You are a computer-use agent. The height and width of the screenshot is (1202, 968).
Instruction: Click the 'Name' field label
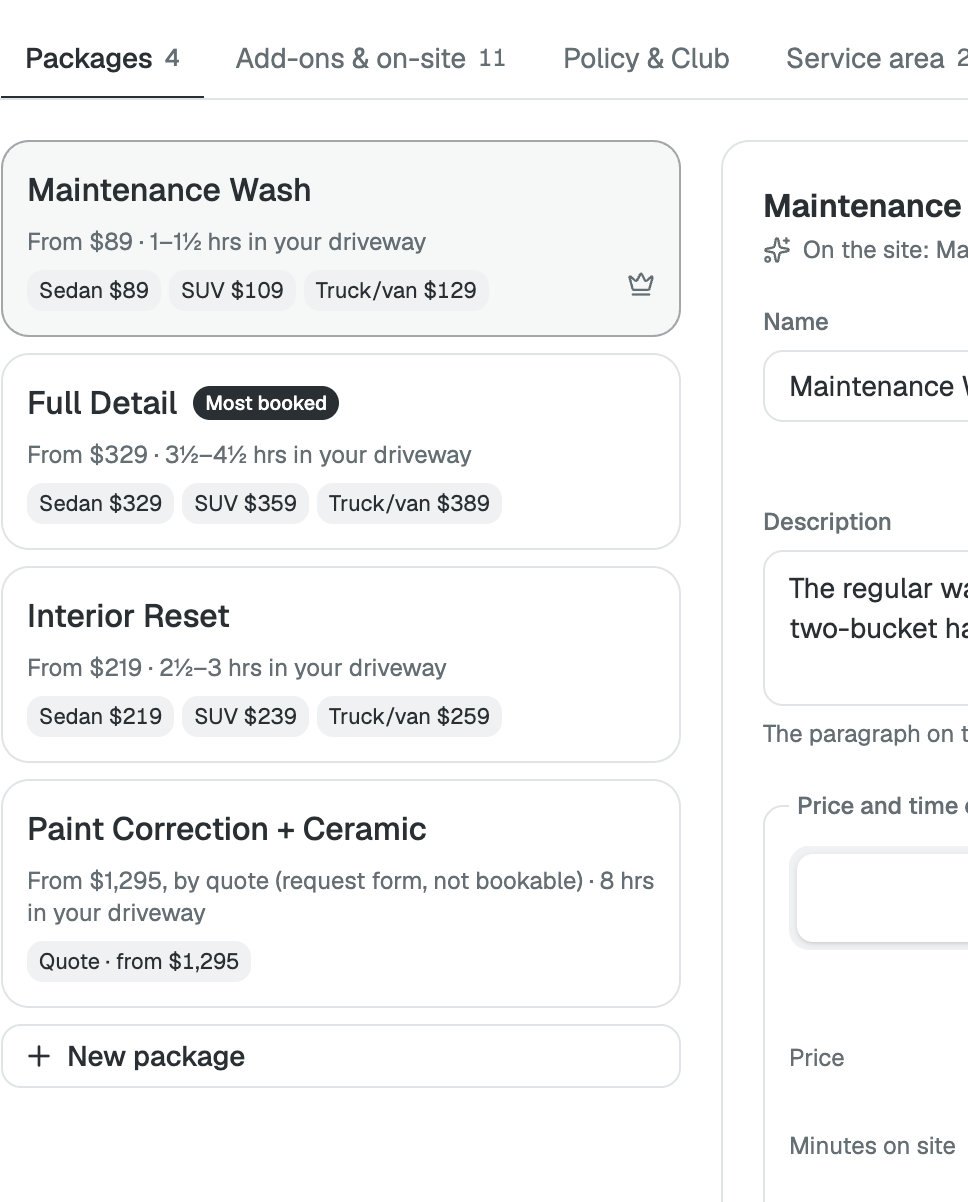(796, 322)
